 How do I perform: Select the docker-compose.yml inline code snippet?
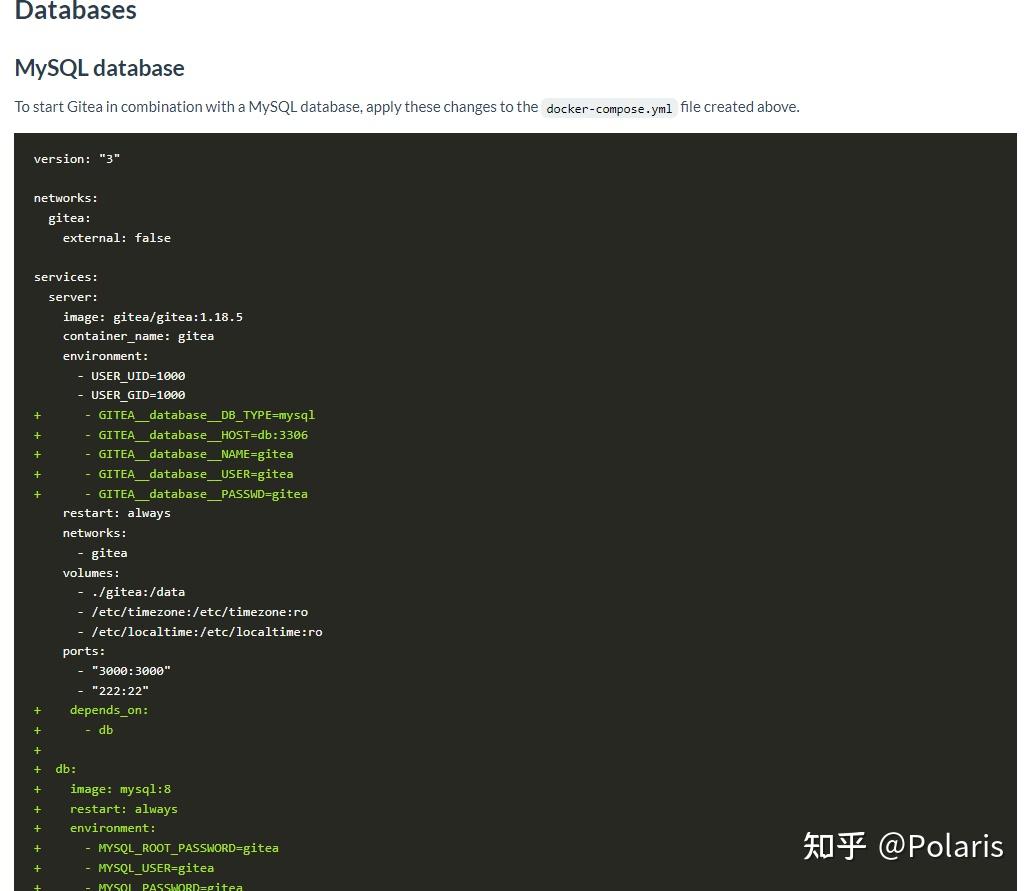tap(609, 108)
